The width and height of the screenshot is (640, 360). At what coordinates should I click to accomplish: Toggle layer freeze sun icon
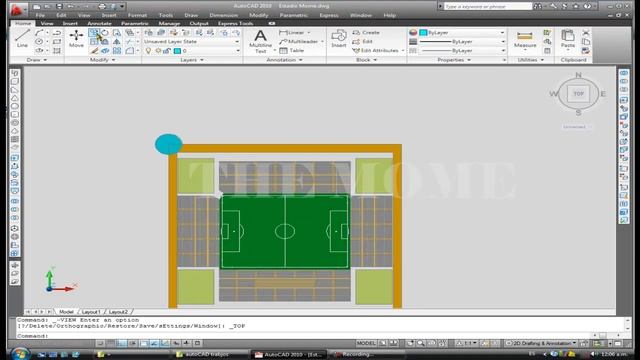pos(158,51)
